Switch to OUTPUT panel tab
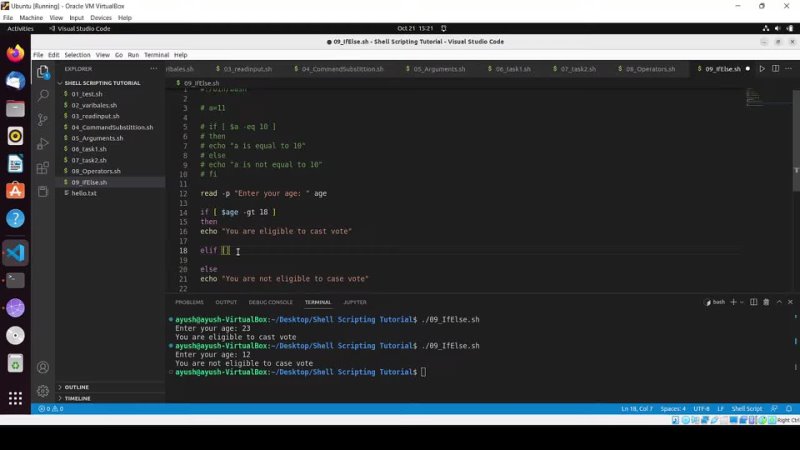This screenshot has width=800, height=450. [226, 302]
